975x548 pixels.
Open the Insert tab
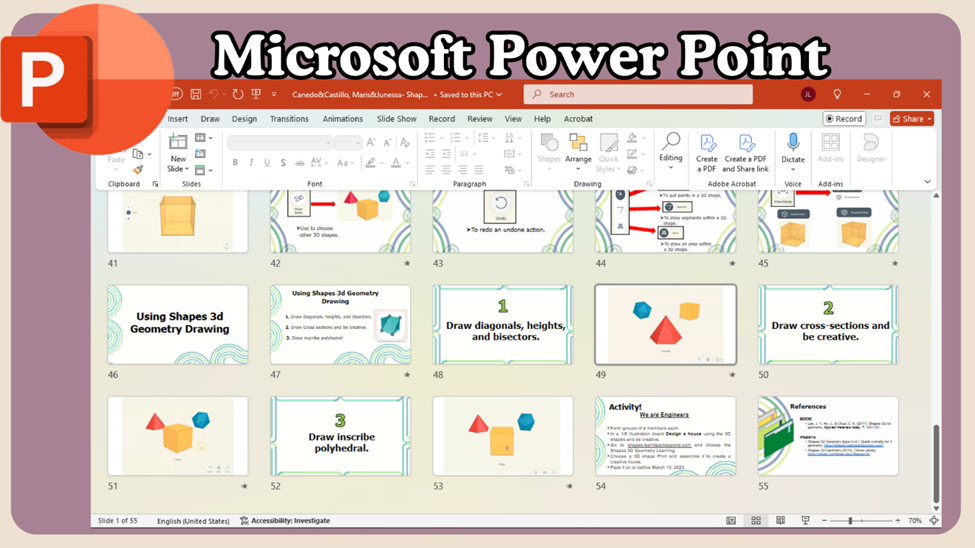177,119
